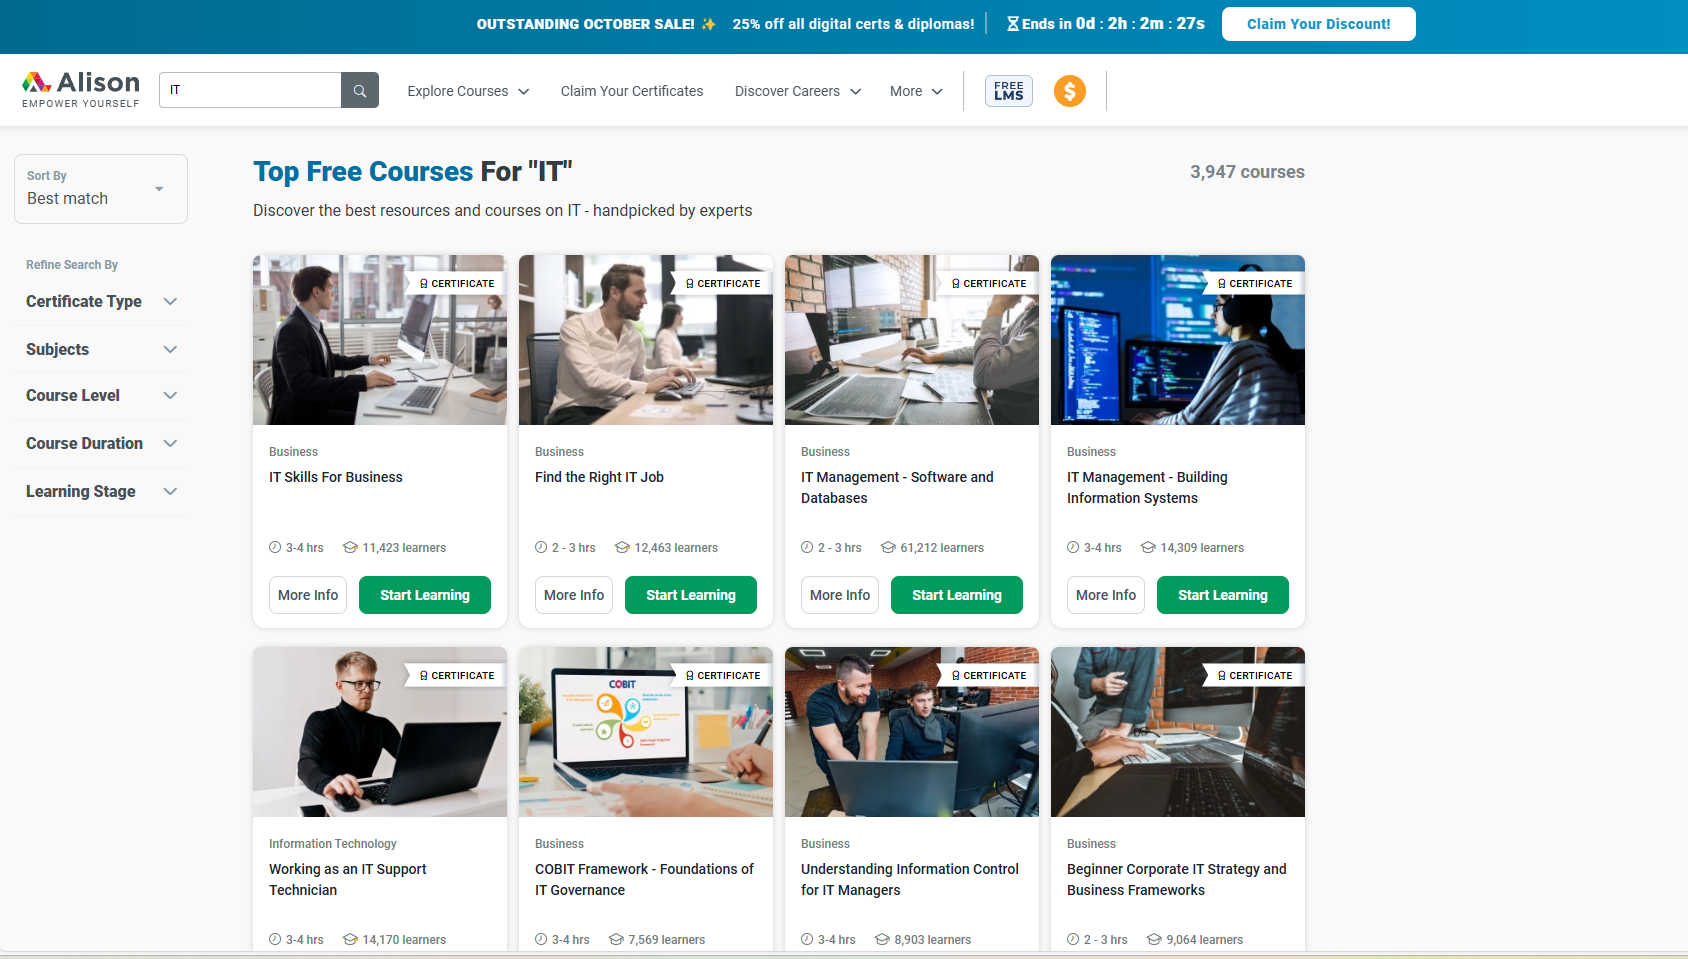1688x959 pixels.
Task: Click the search magnifier icon button
Action: pyautogui.click(x=360, y=90)
